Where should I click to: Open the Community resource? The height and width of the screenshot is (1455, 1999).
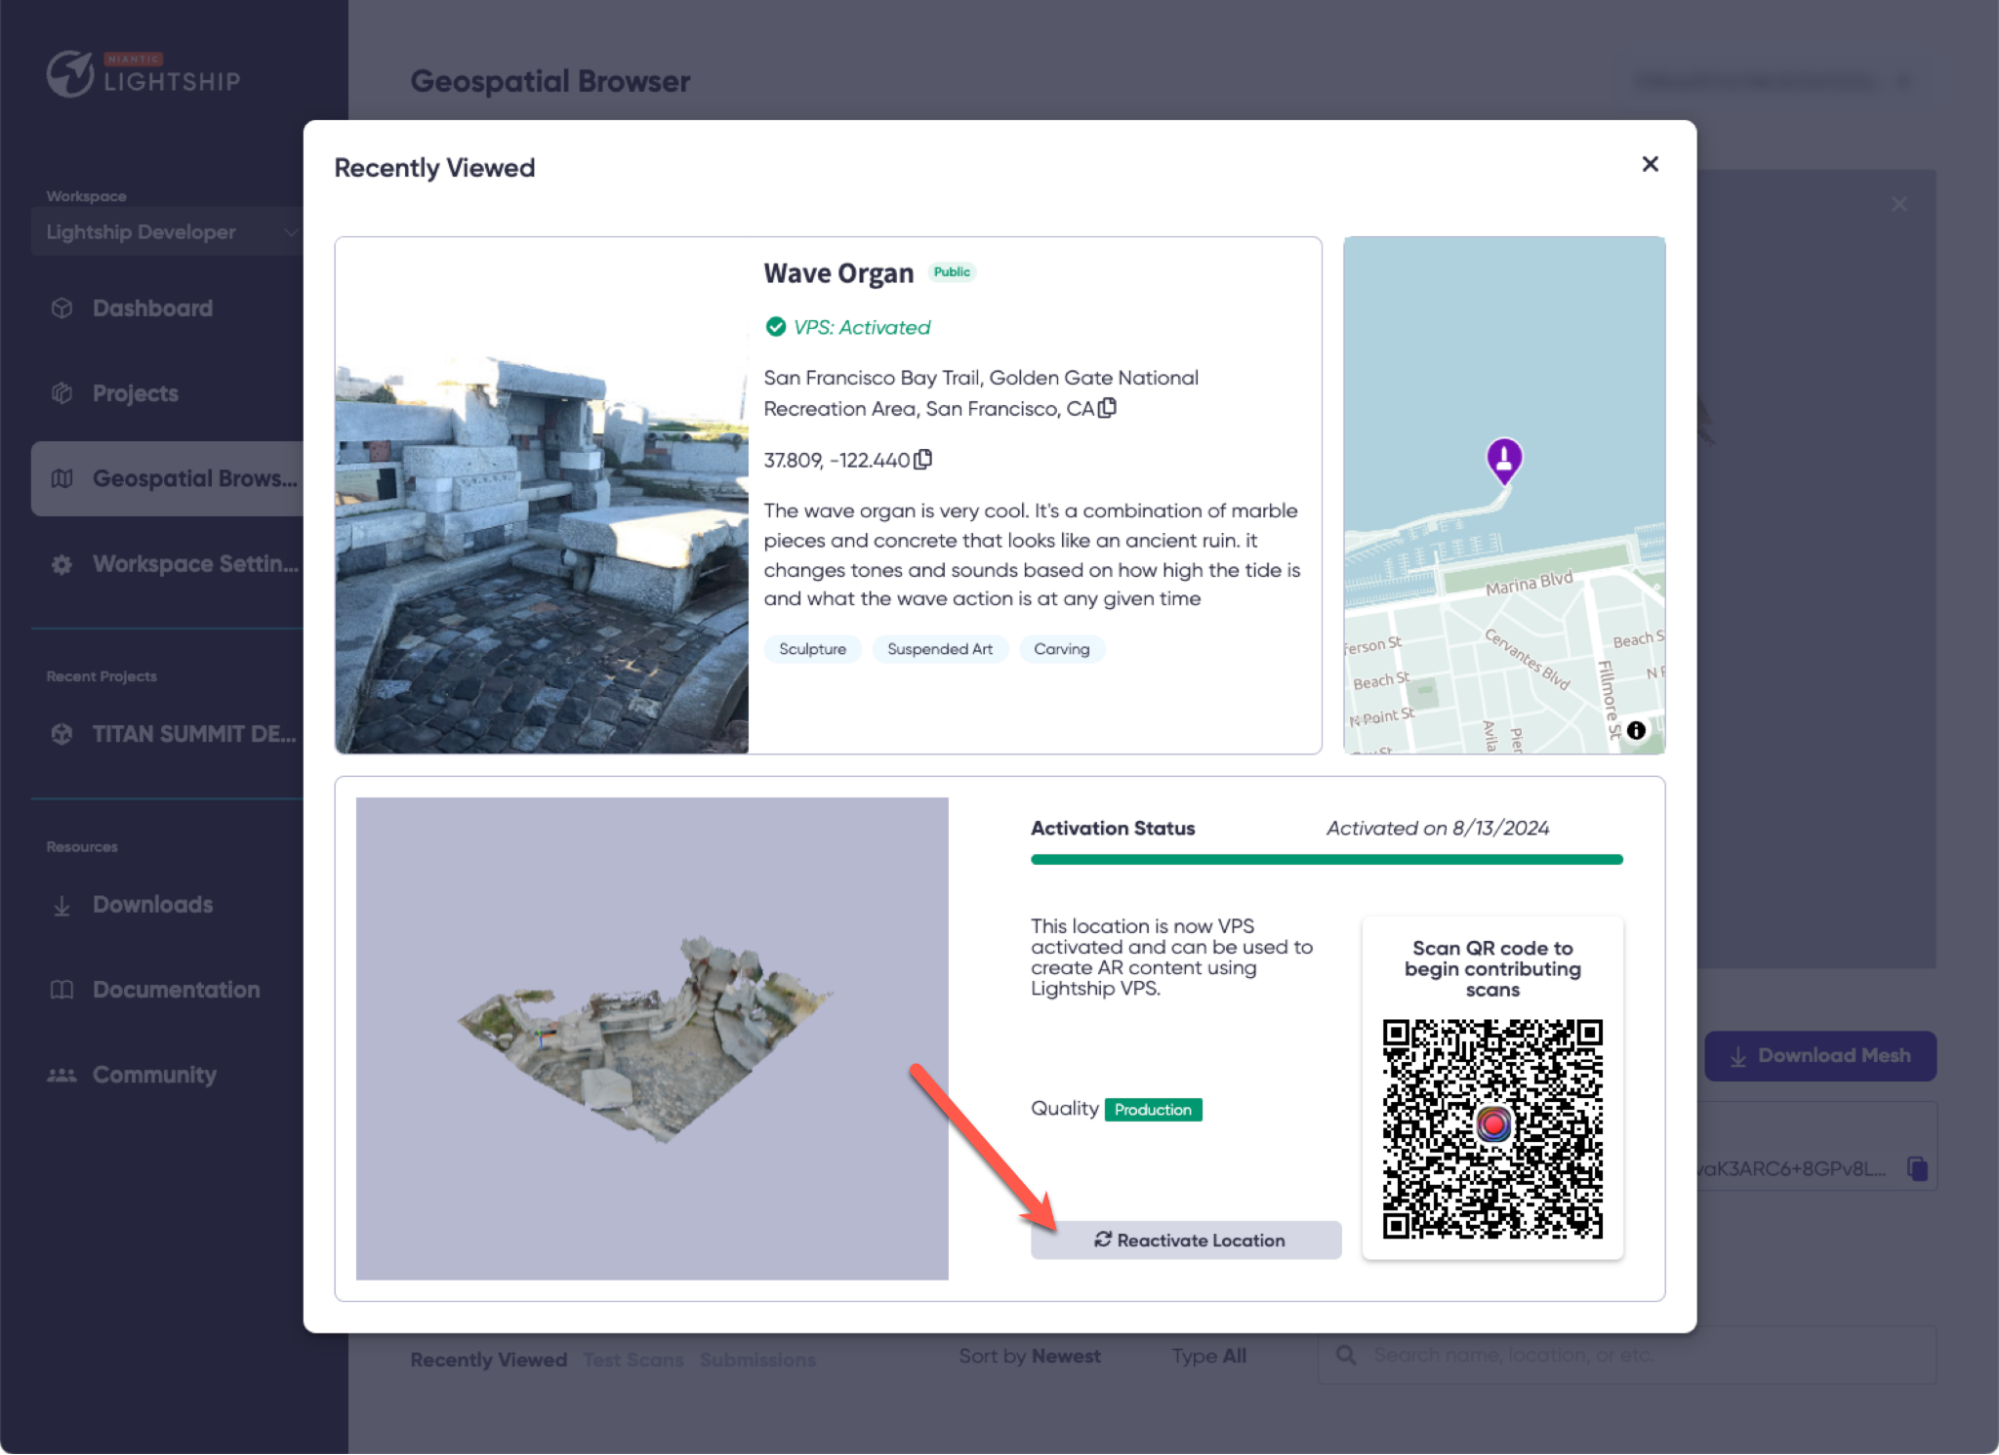155,1074
